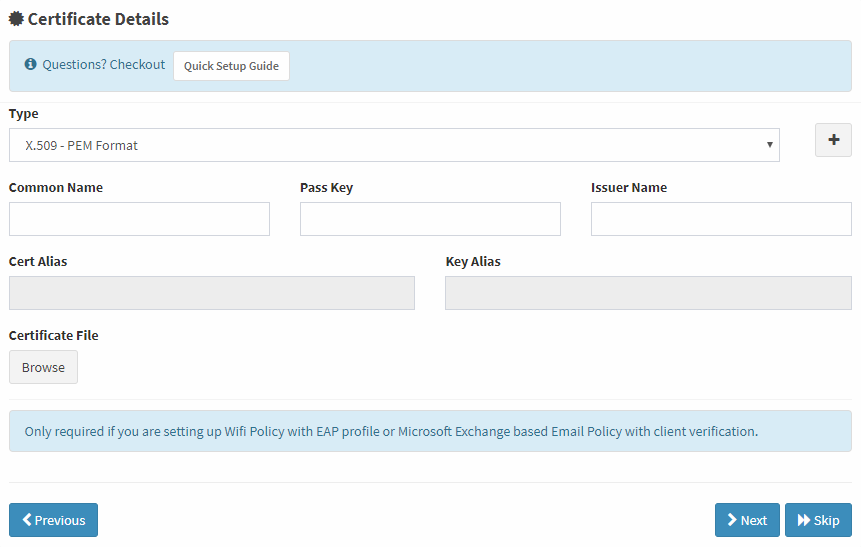Image resolution: width=861 pixels, height=547 pixels.
Task: Click the Certificate Details seal icon
Action: pos(16,19)
